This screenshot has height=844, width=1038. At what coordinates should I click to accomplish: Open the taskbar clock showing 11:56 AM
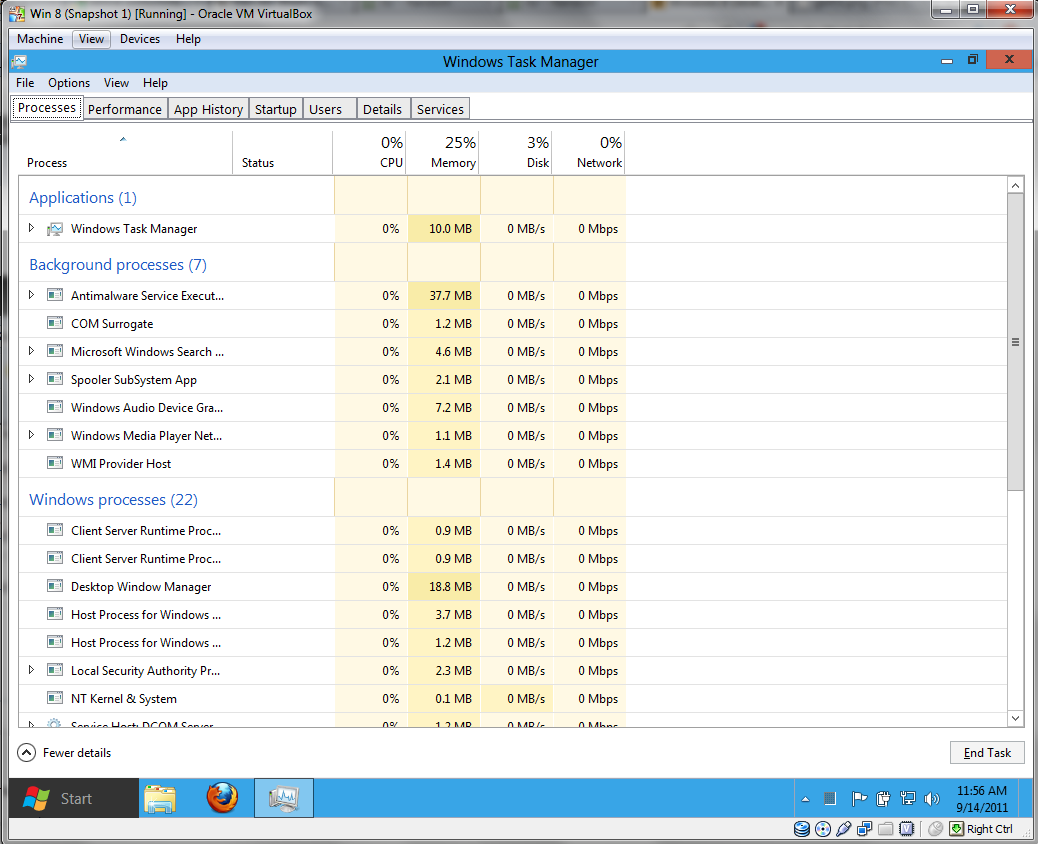pos(982,799)
